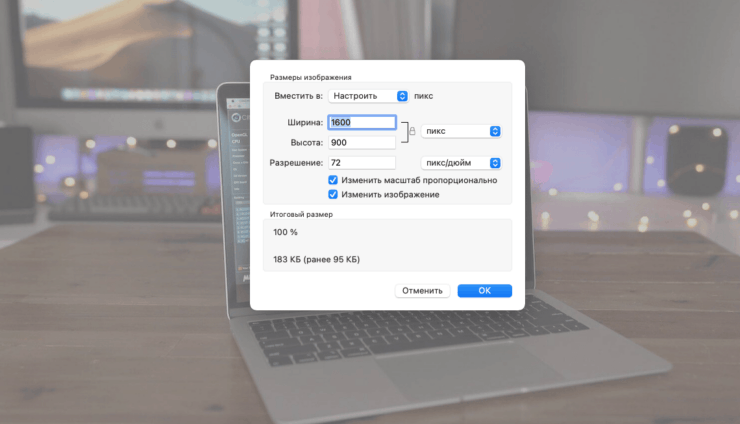Expand the пикс units dropdown for width and height

[x=460, y=131]
